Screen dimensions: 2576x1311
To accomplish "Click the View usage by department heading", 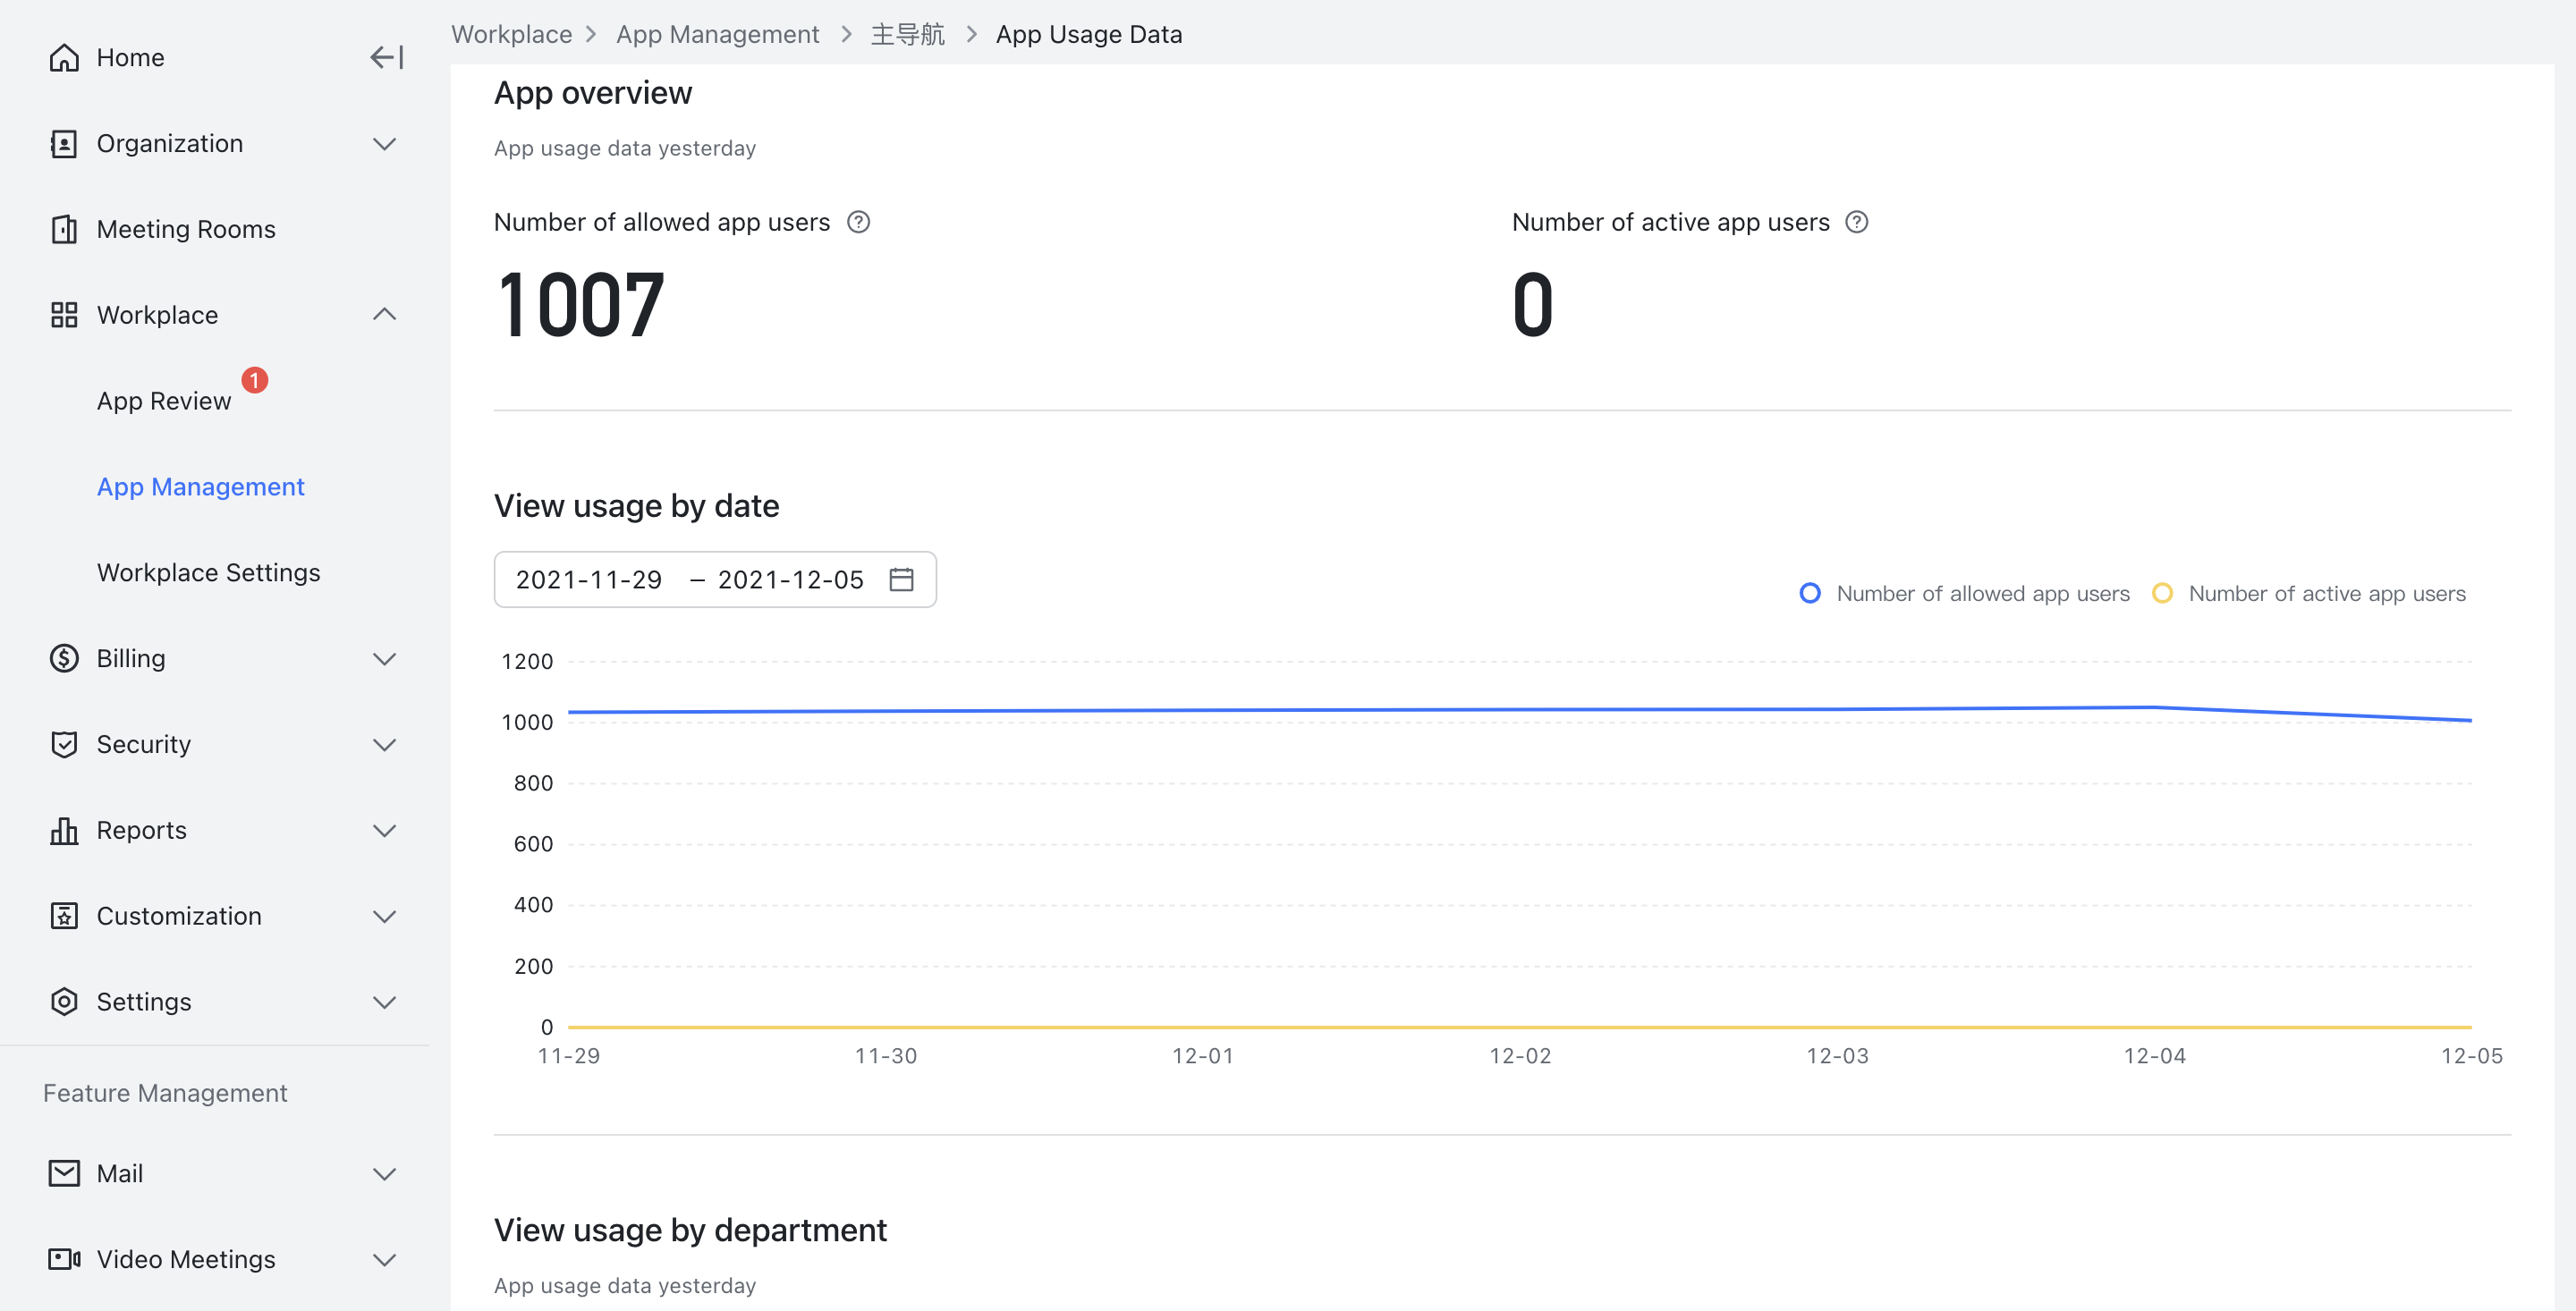I will (690, 1230).
